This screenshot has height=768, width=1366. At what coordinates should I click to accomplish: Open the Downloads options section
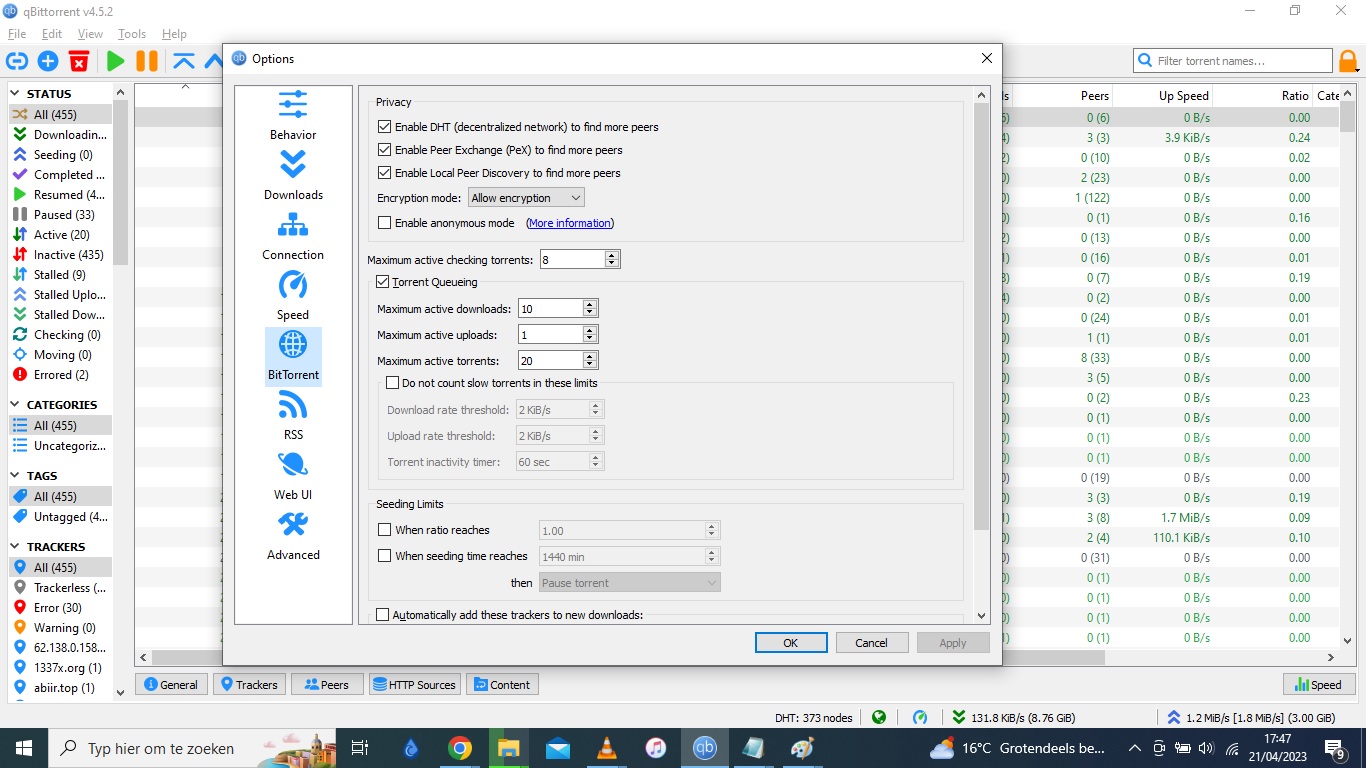click(293, 176)
